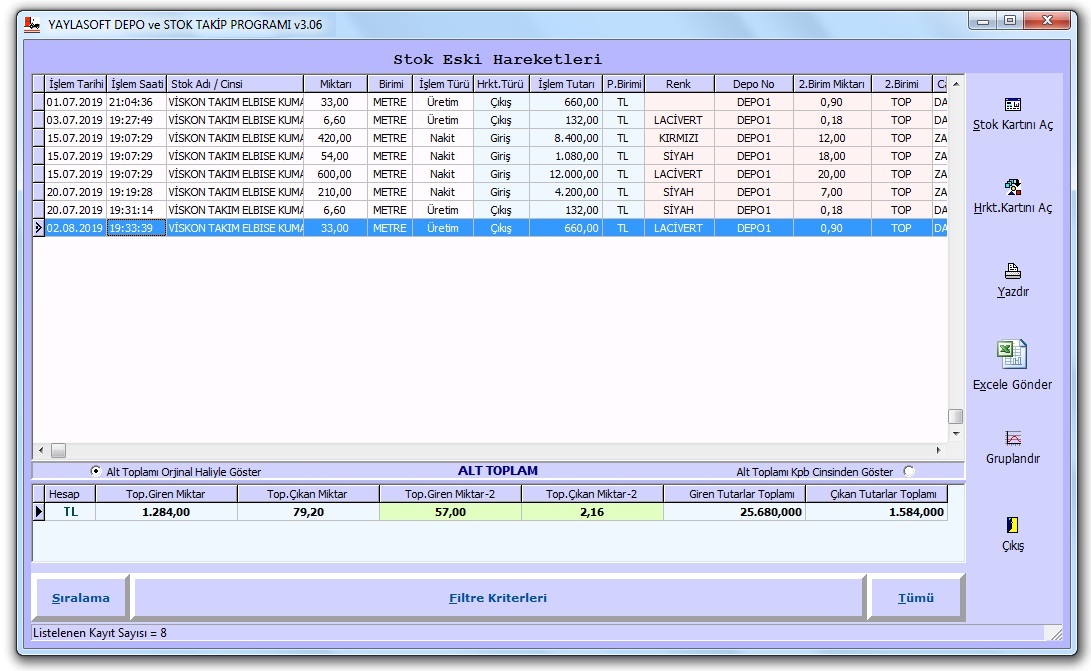Screen dimensions: 1091x671
Task: Click the Sıralama button
Action: point(81,598)
